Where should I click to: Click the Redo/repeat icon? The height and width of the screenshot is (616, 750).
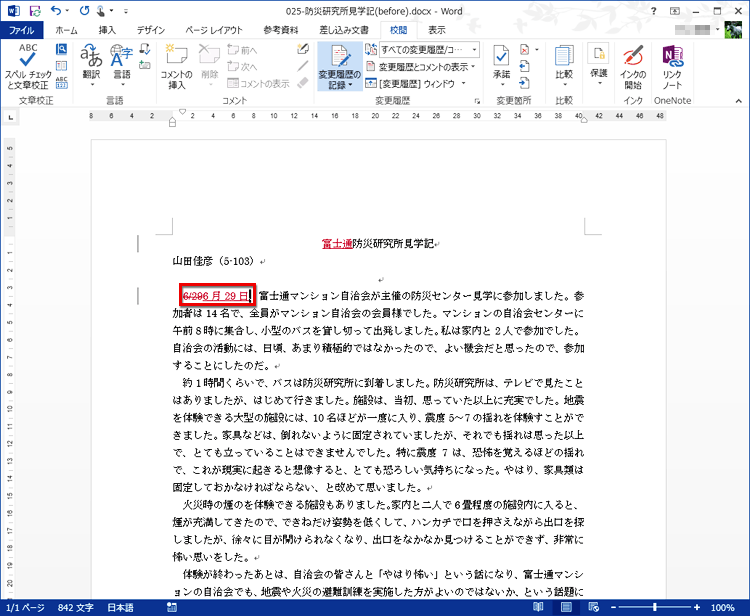(85, 11)
